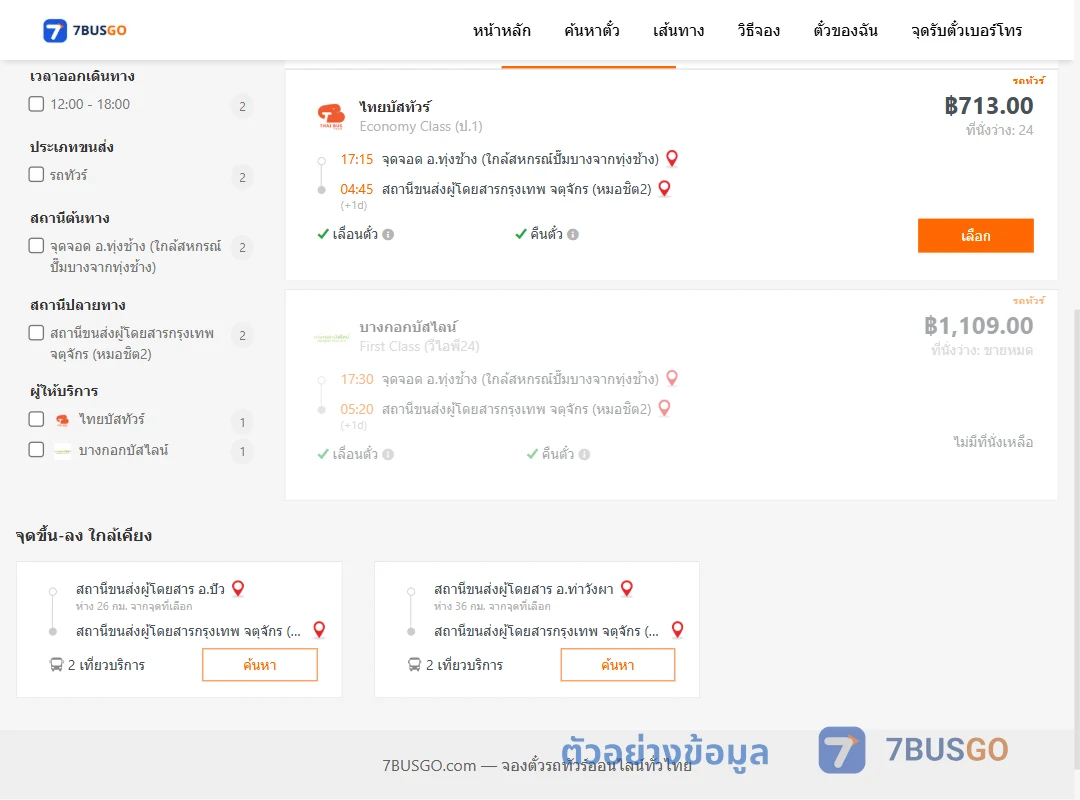
Task: Click info icon beside คืนตั๋ว on บางกอกบัสไลน์ trip
Action: pyautogui.click(x=584, y=454)
